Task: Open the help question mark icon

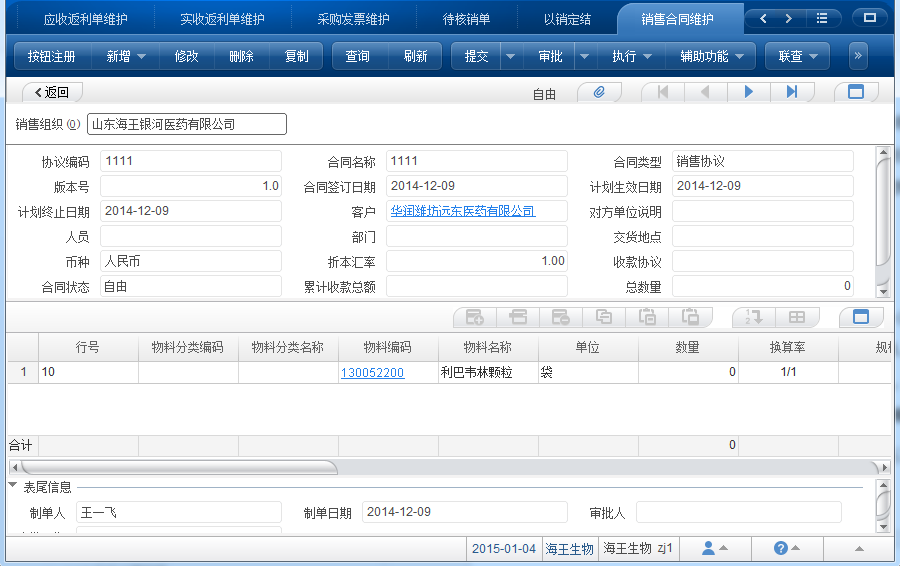Action: point(781,548)
